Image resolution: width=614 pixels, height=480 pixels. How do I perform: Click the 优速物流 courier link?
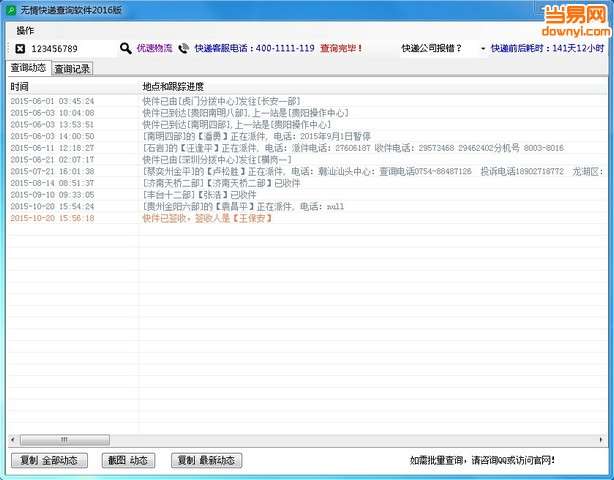(154, 48)
